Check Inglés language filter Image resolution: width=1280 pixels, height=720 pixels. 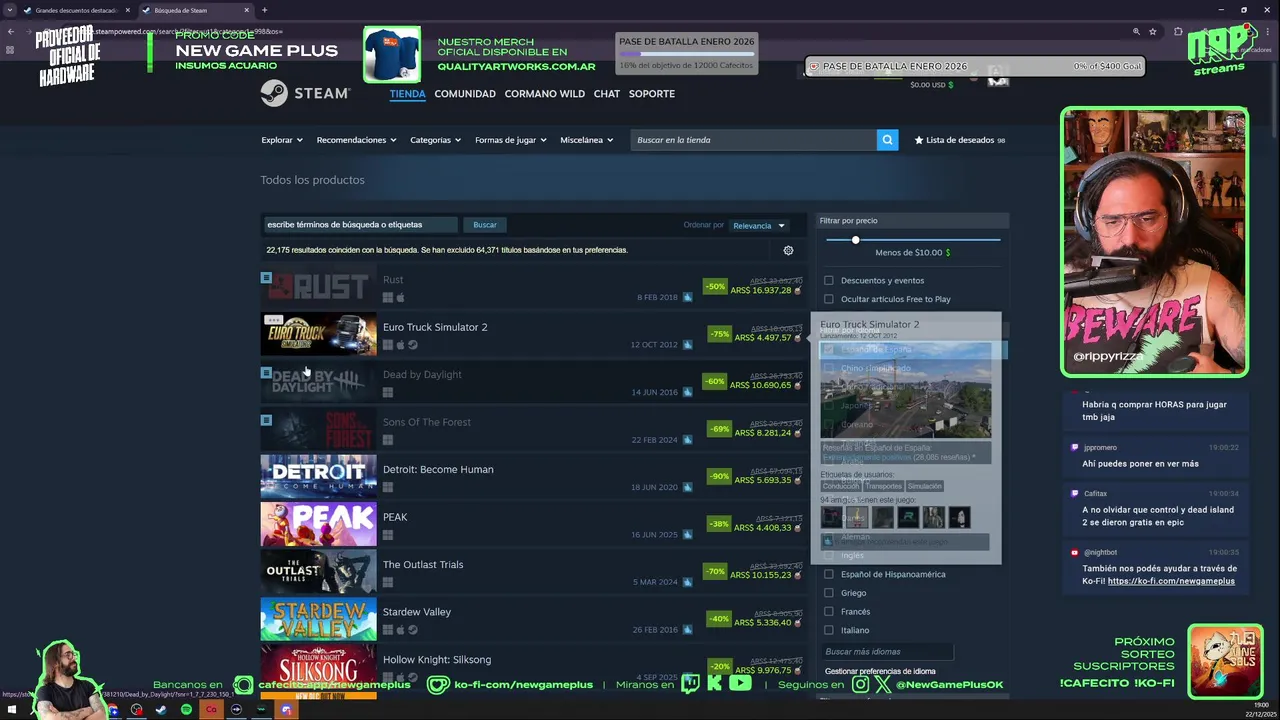[828, 555]
